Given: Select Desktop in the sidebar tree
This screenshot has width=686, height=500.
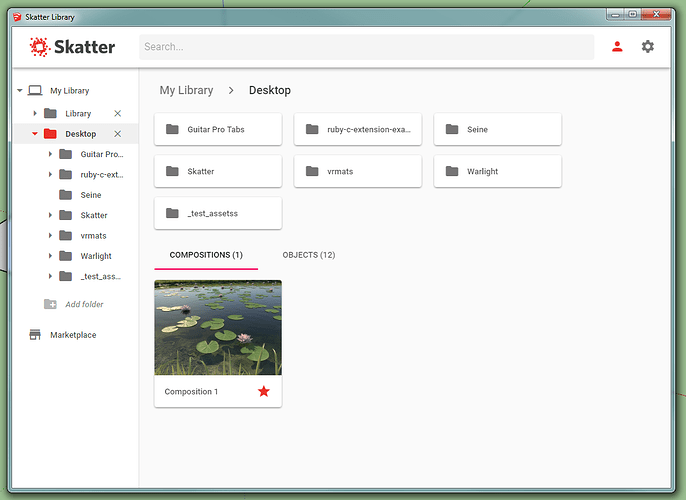Looking at the screenshot, I should [81, 134].
